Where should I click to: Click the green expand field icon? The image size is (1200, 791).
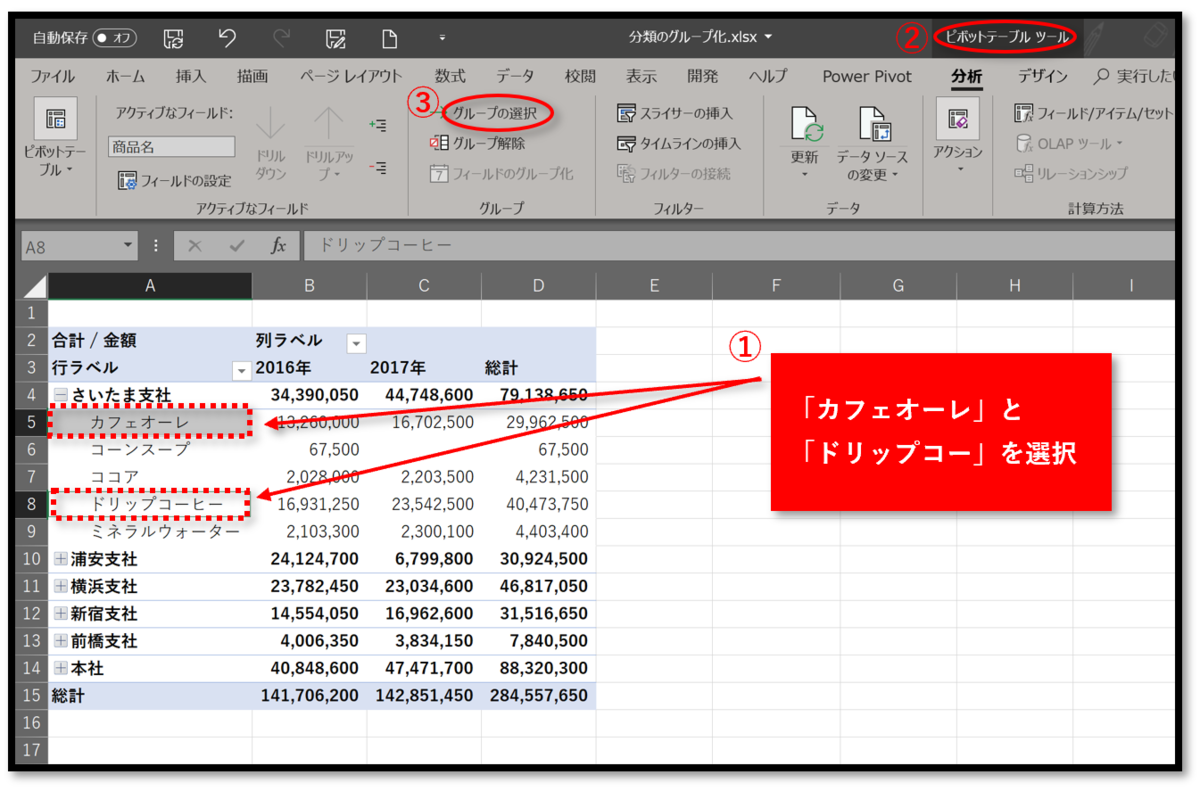click(378, 125)
